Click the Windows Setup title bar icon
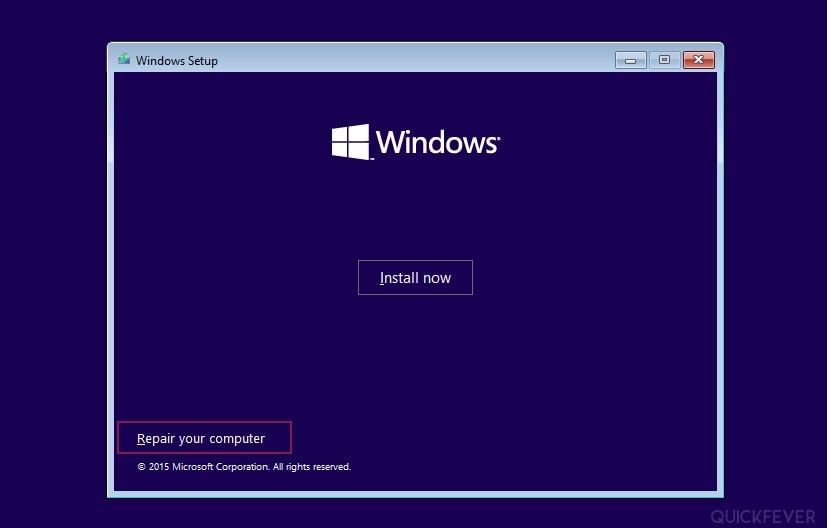827x528 pixels. click(x=124, y=59)
